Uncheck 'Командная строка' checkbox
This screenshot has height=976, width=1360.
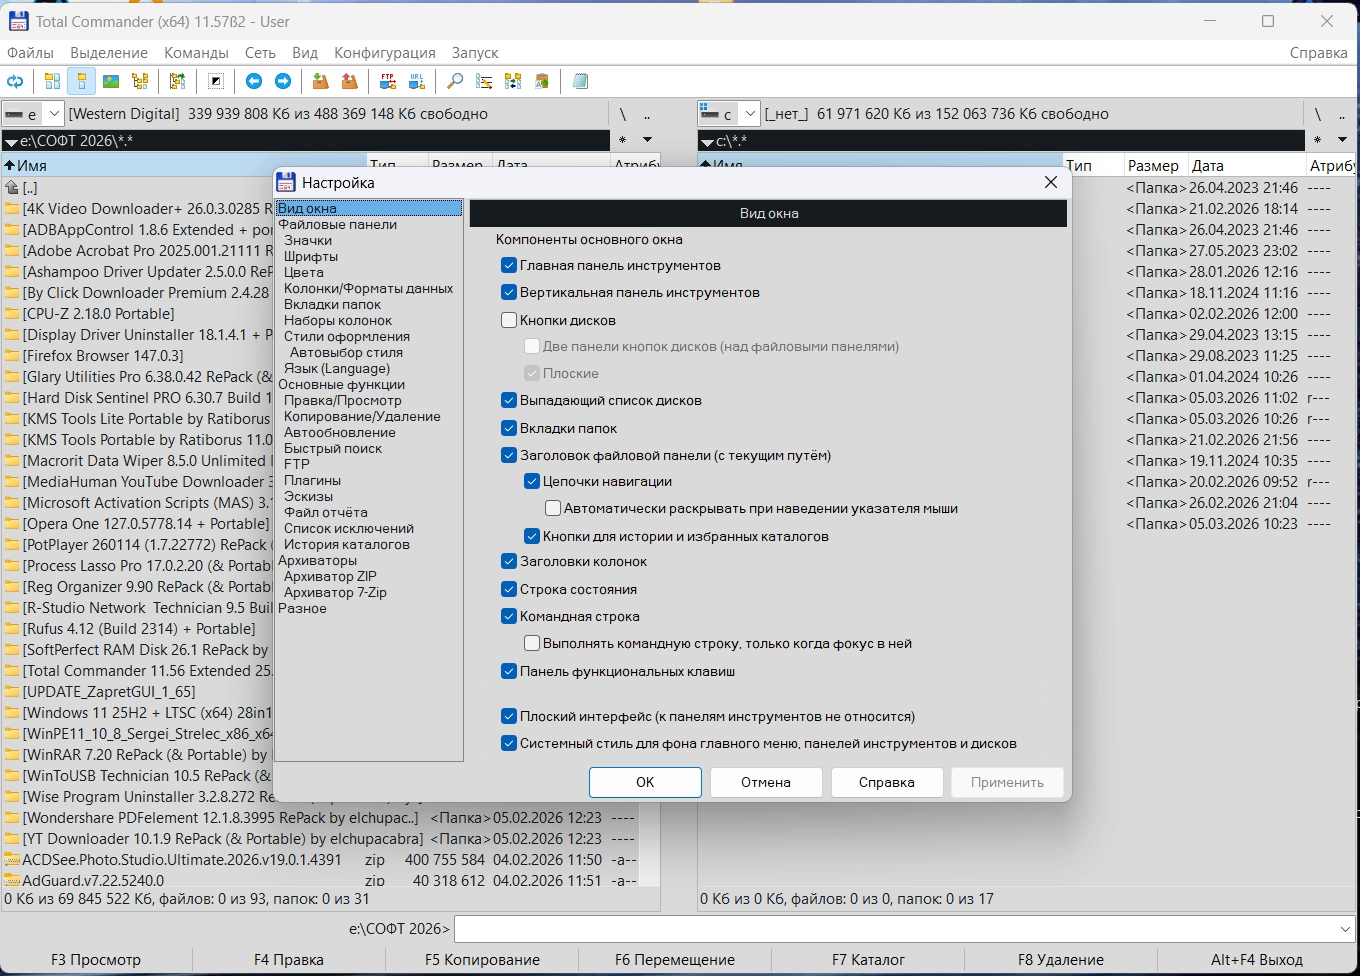509,617
